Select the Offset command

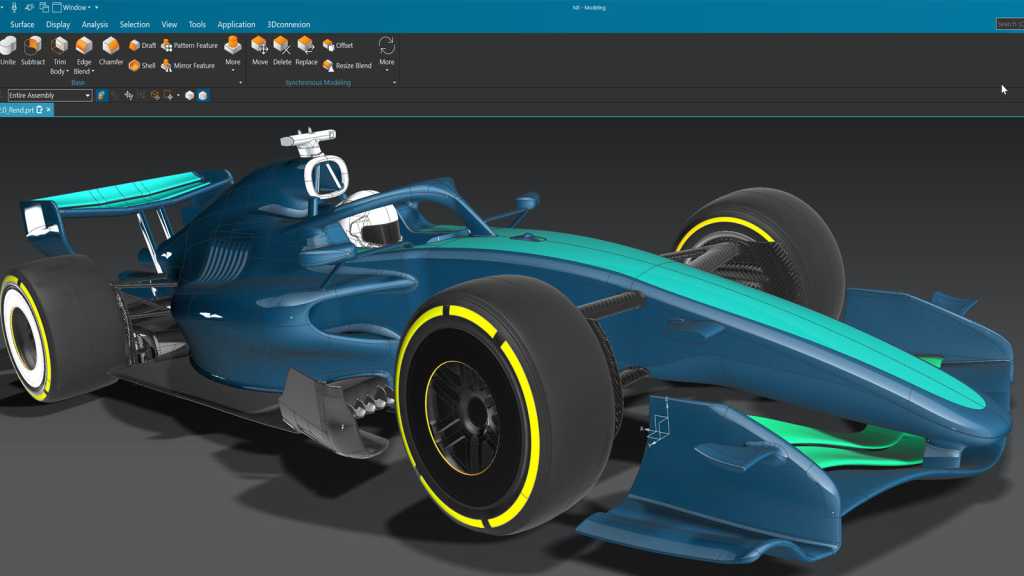click(x=342, y=45)
